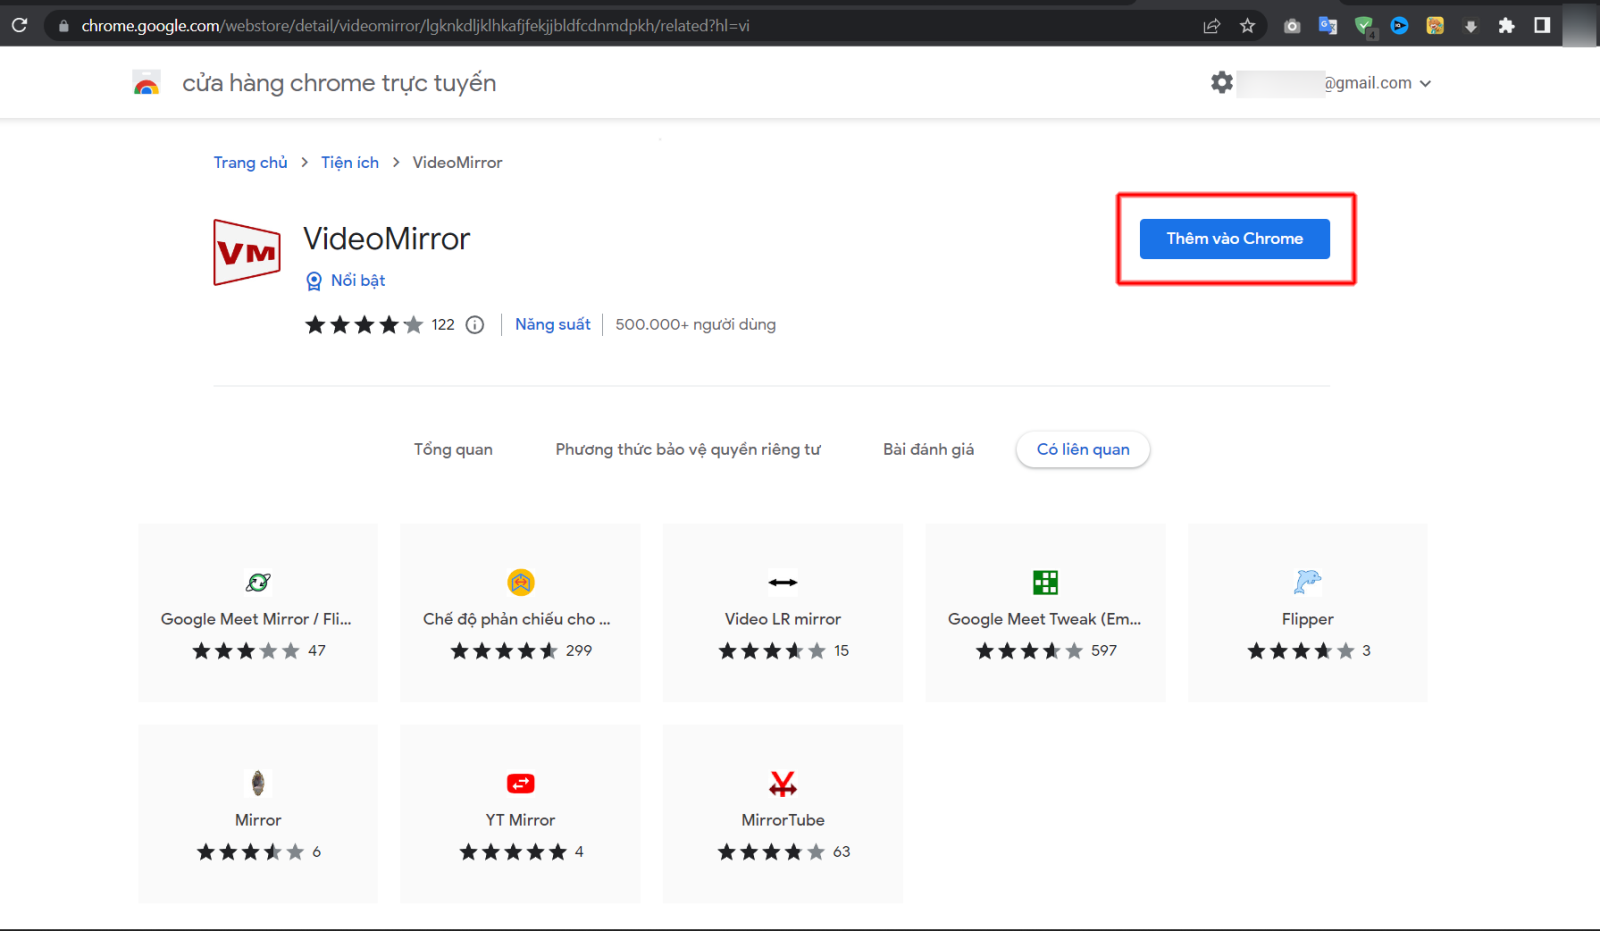Reload the page with the refresh icon
Screen dimensions: 1600x931
click(x=19, y=25)
